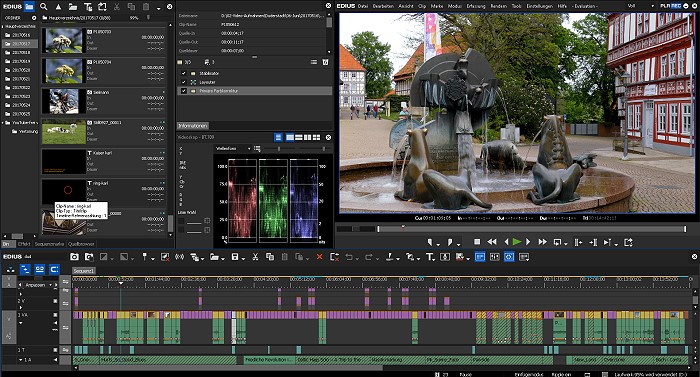Cut clip with timeline scissors icon
This screenshot has height=377, width=700.
point(255,257)
